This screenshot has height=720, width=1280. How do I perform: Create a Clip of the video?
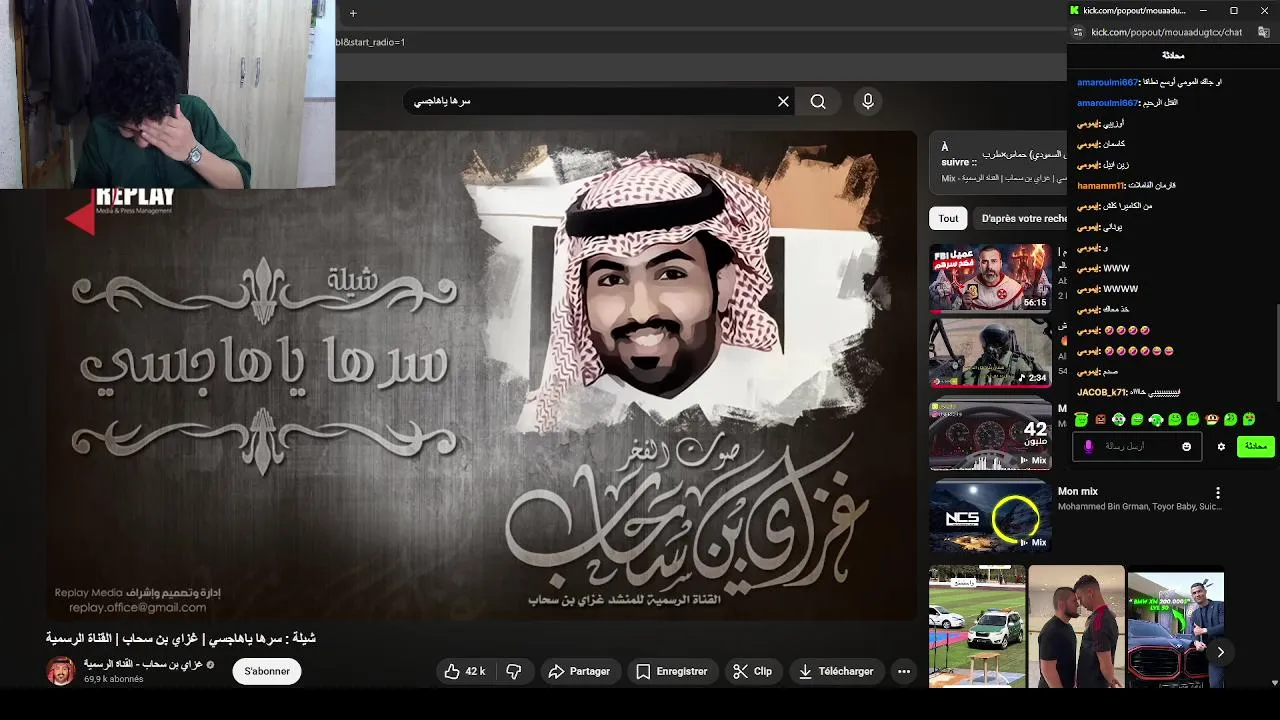[x=752, y=671]
